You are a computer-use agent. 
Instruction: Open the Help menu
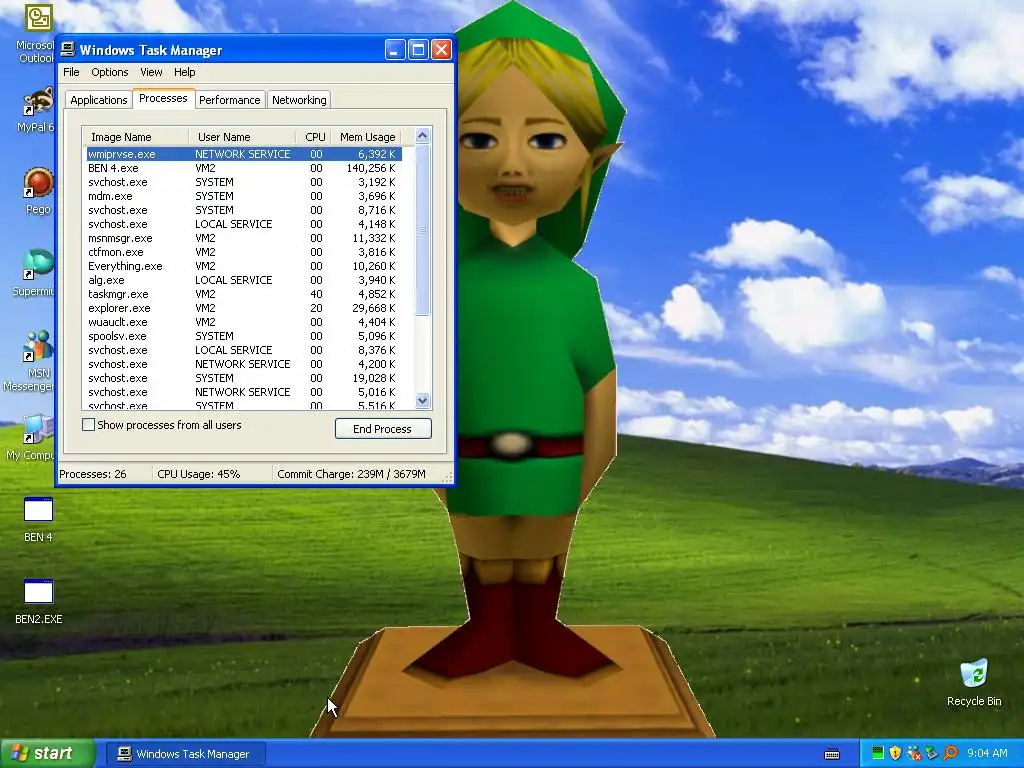184,72
